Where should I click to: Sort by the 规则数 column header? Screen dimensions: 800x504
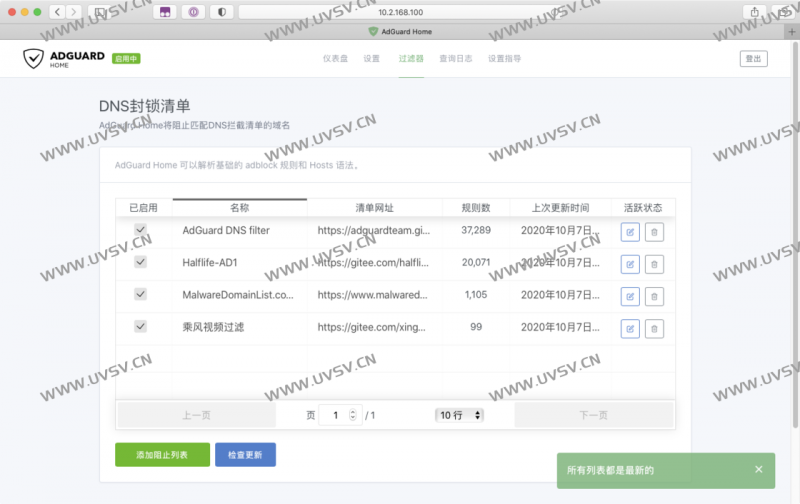[476, 208]
